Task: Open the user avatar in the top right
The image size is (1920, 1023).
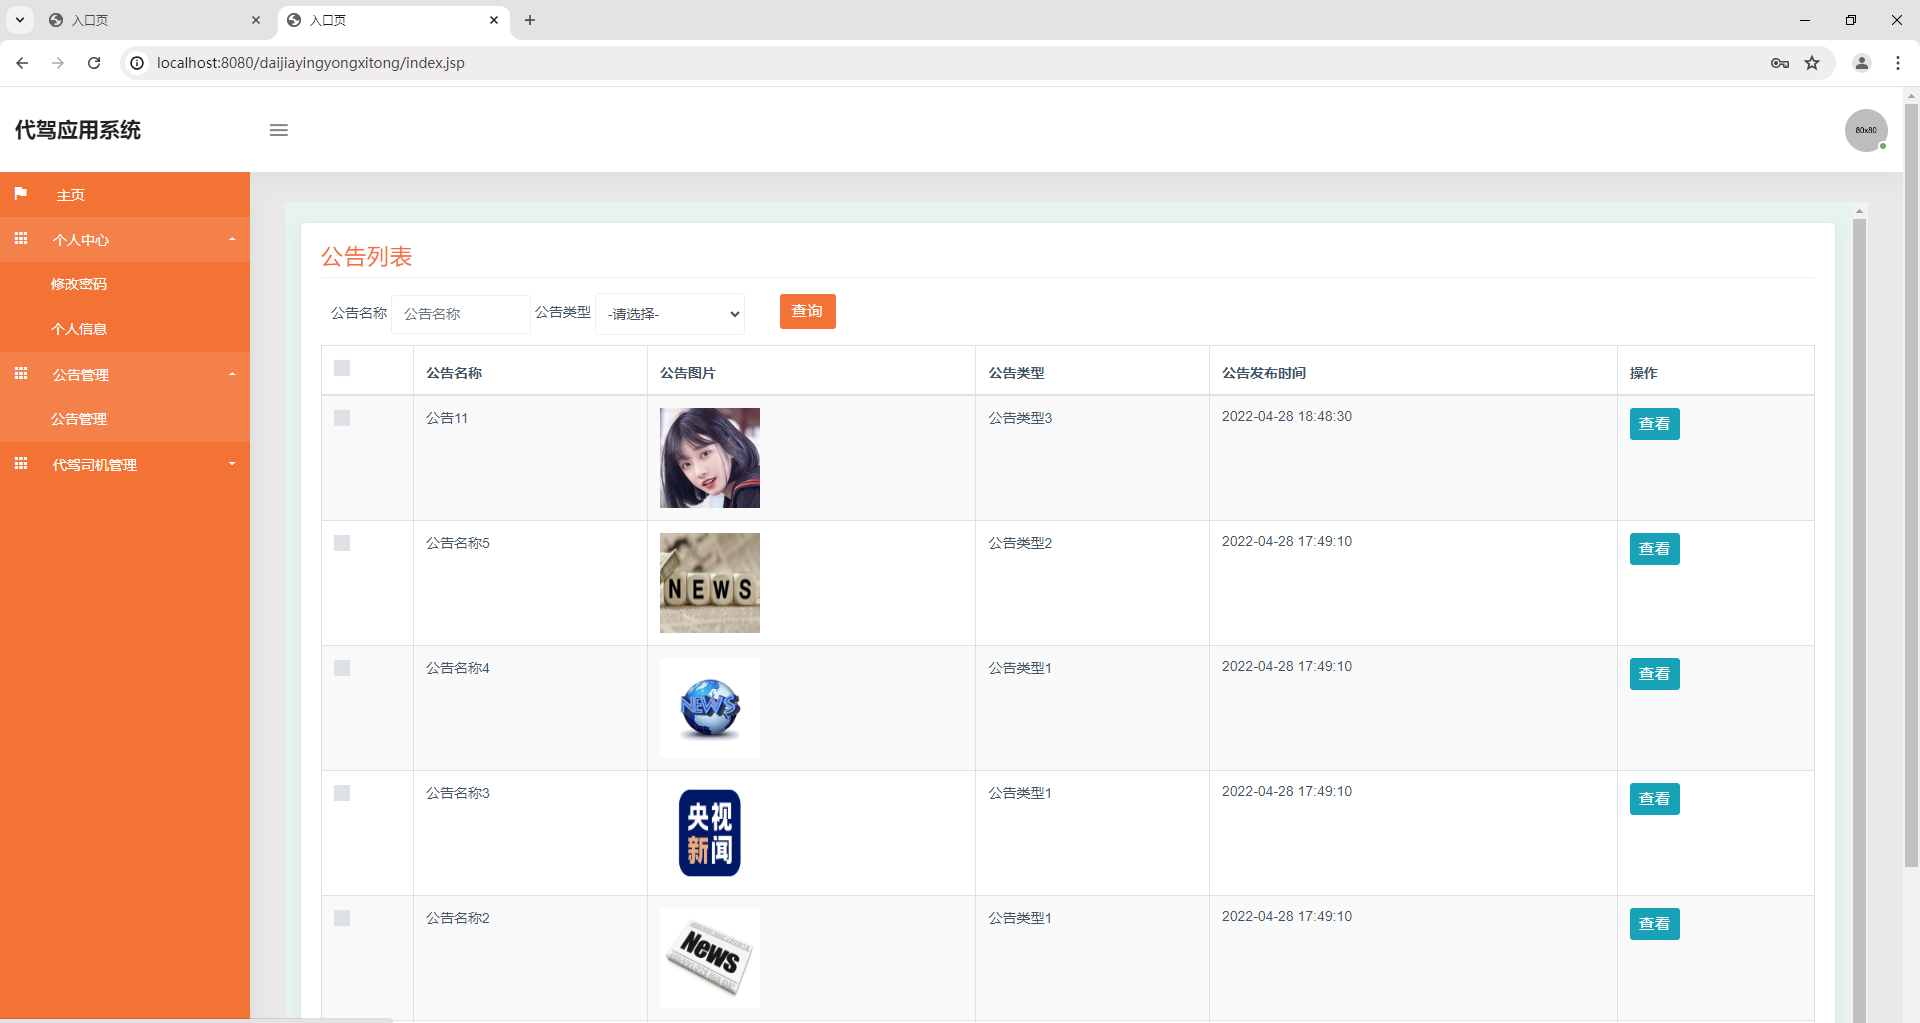Action: tap(1866, 130)
